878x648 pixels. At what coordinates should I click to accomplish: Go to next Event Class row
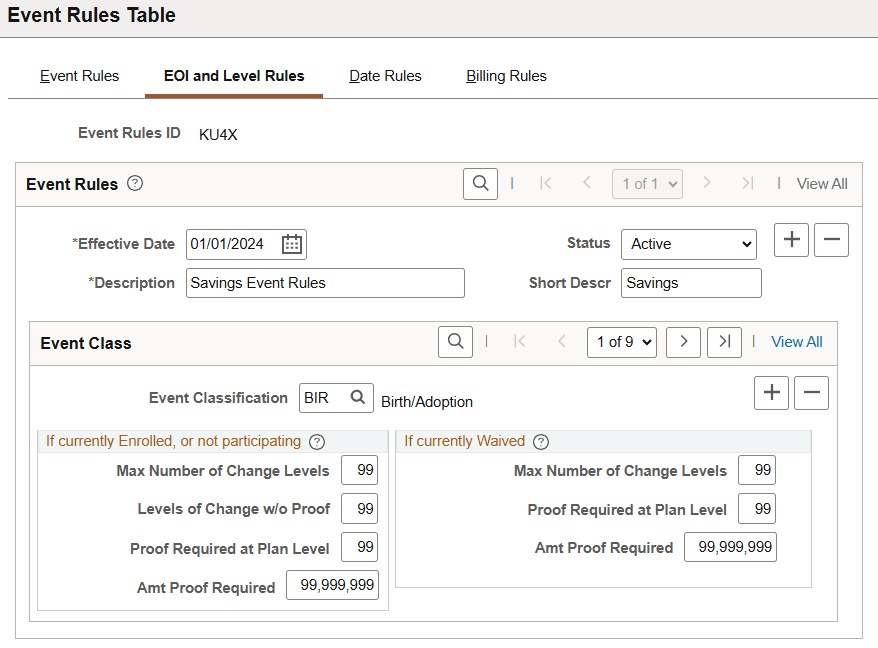(x=684, y=341)
